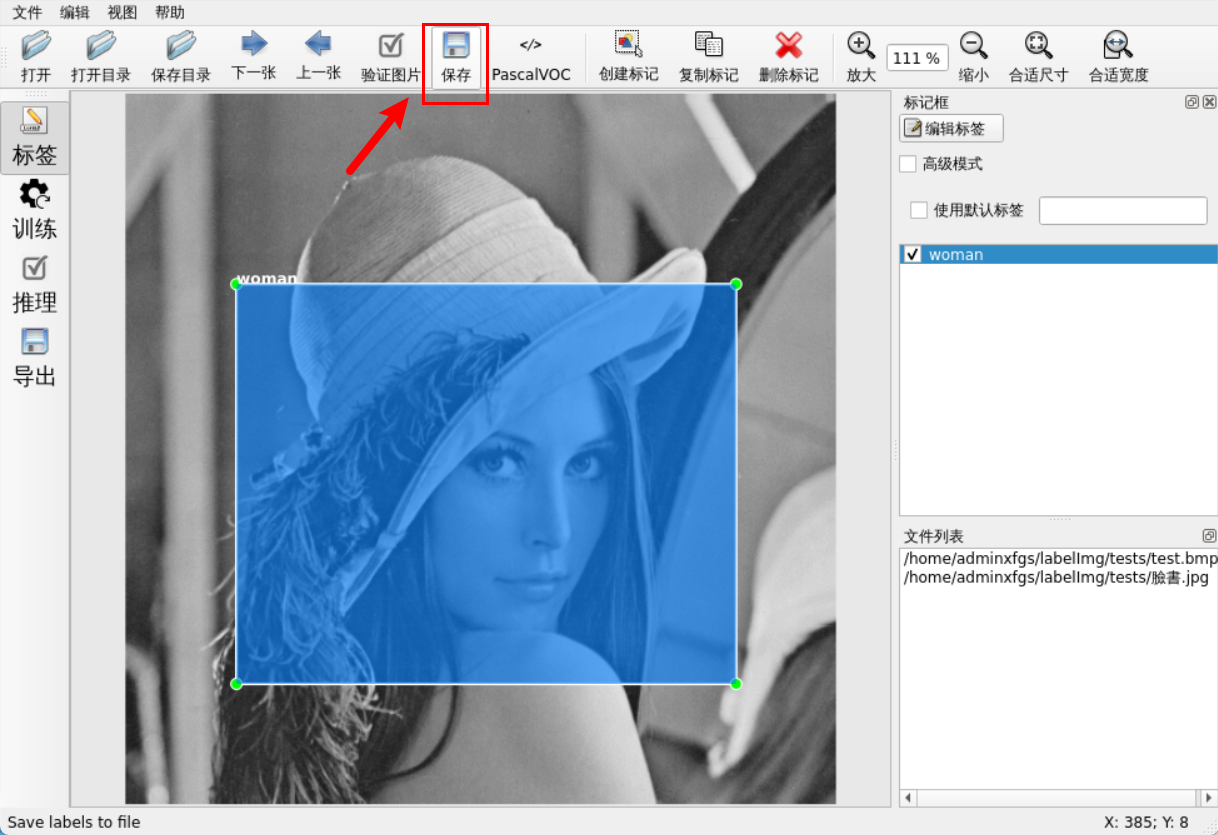The height and width of the screenshot is (835, 1218).
Task: Open the 导出 export sidebar section
Action: pos(35,359)
